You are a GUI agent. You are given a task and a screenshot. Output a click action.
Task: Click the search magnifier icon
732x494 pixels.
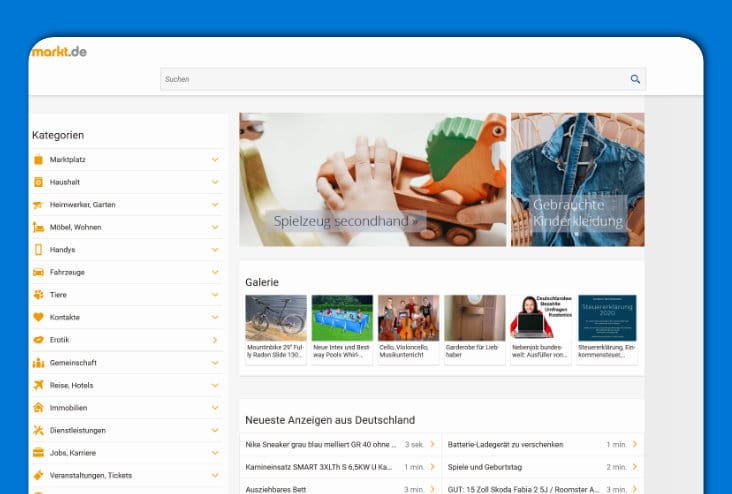635,79
